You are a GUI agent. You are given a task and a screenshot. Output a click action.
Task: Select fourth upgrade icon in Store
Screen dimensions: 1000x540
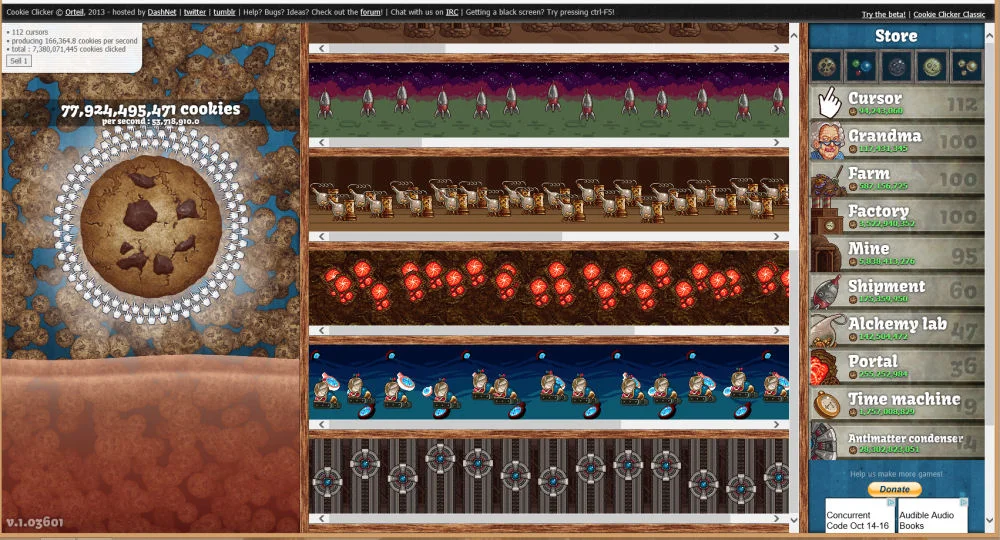(932, 66)
